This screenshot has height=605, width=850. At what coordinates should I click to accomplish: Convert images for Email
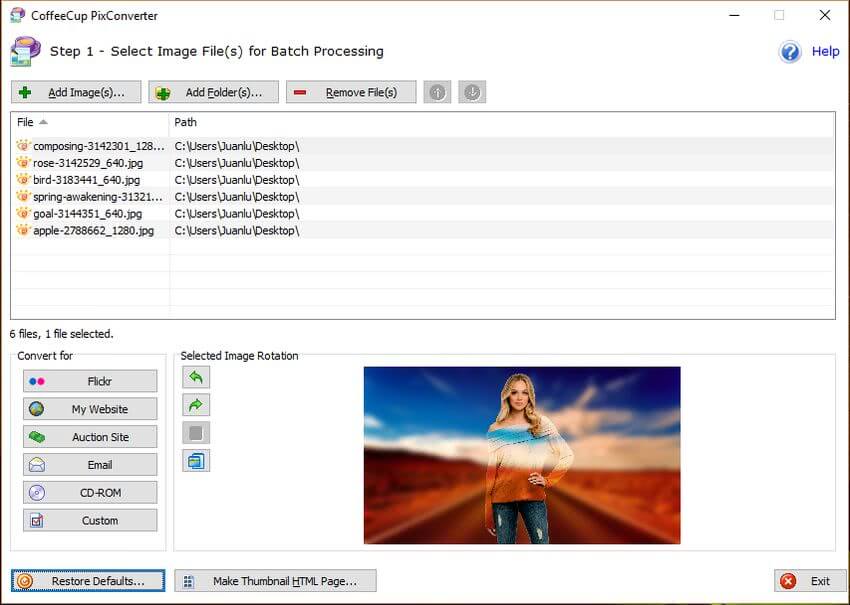90,465
